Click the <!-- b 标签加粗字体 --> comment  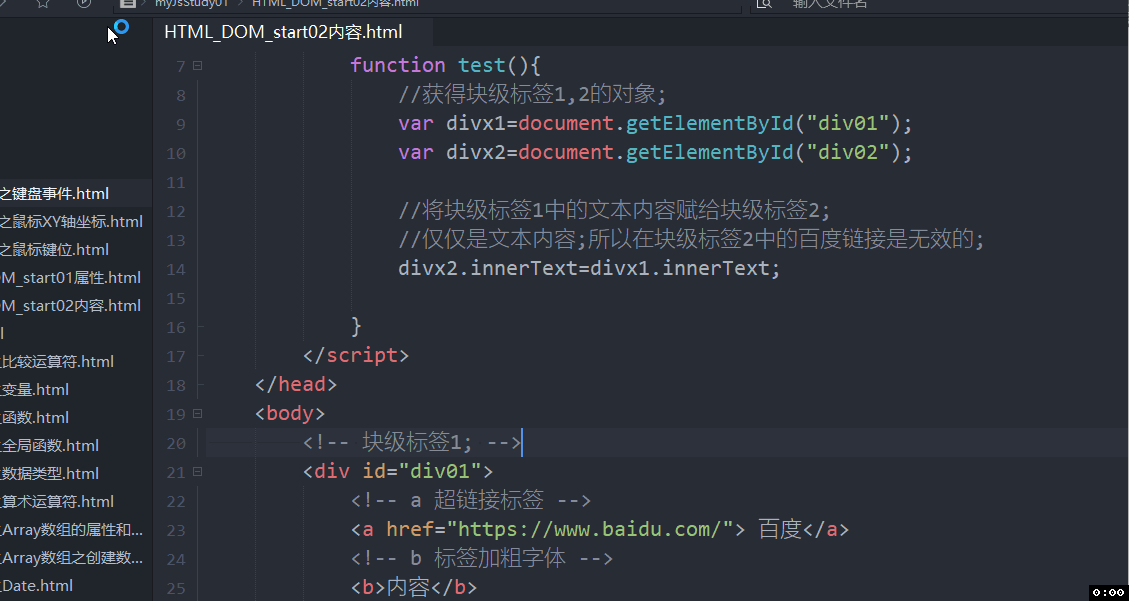[482, 559]
